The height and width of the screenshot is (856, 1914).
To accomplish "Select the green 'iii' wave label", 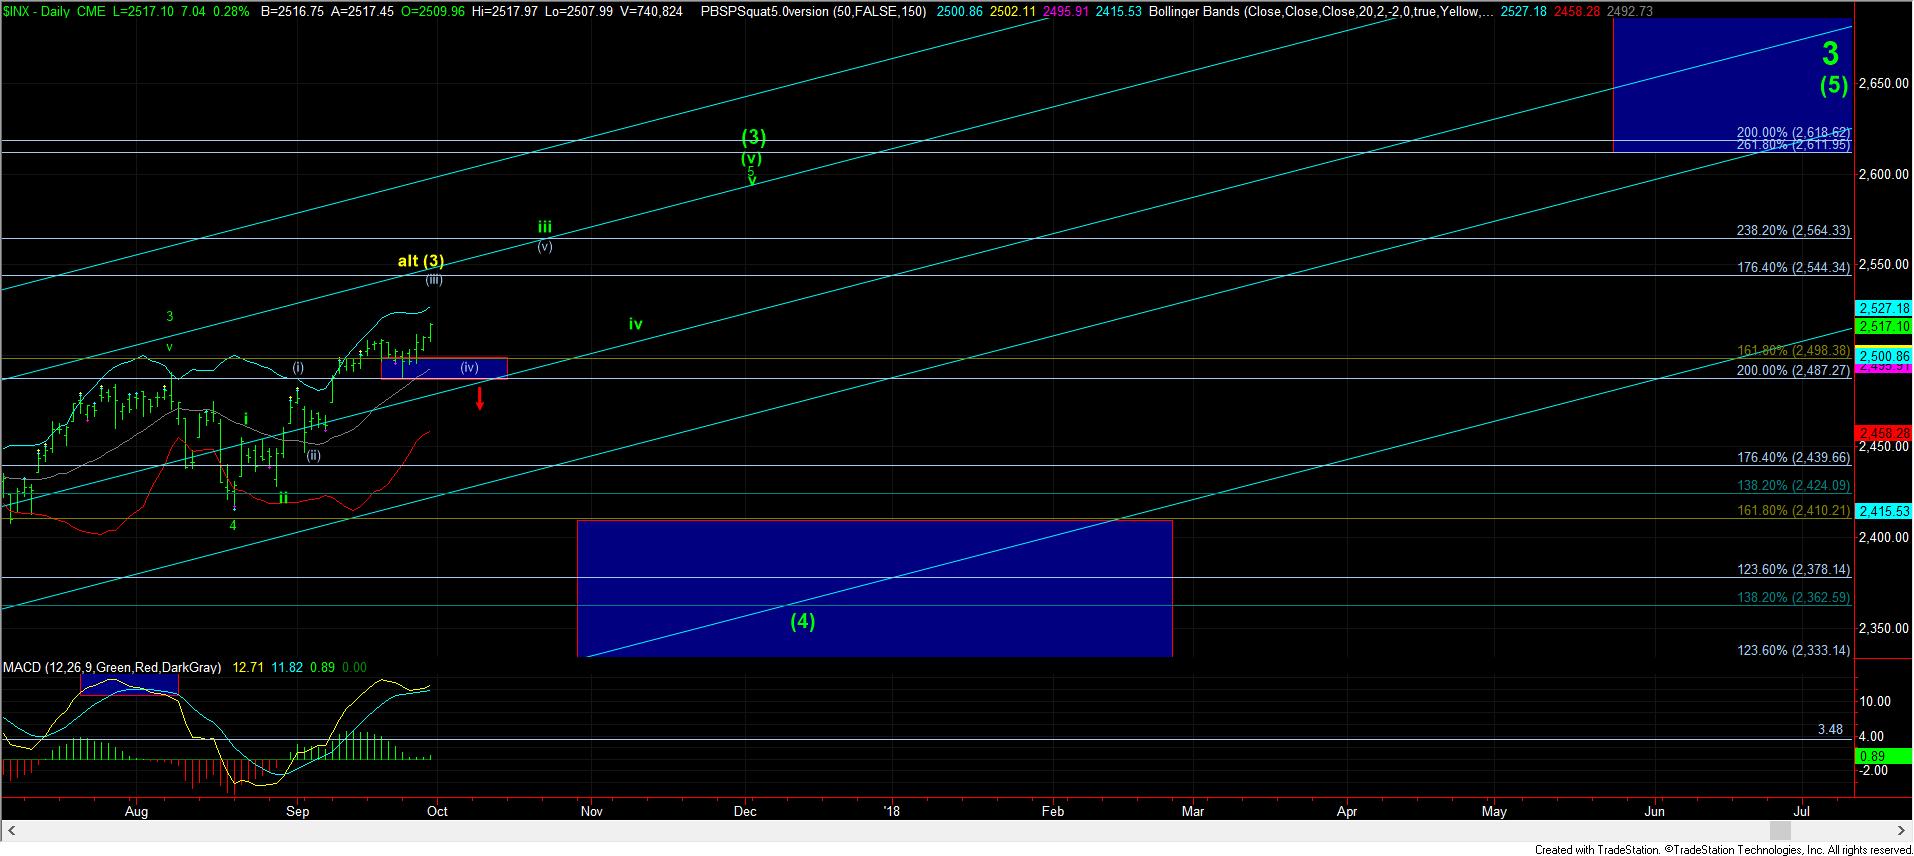I will coord(545,227).
